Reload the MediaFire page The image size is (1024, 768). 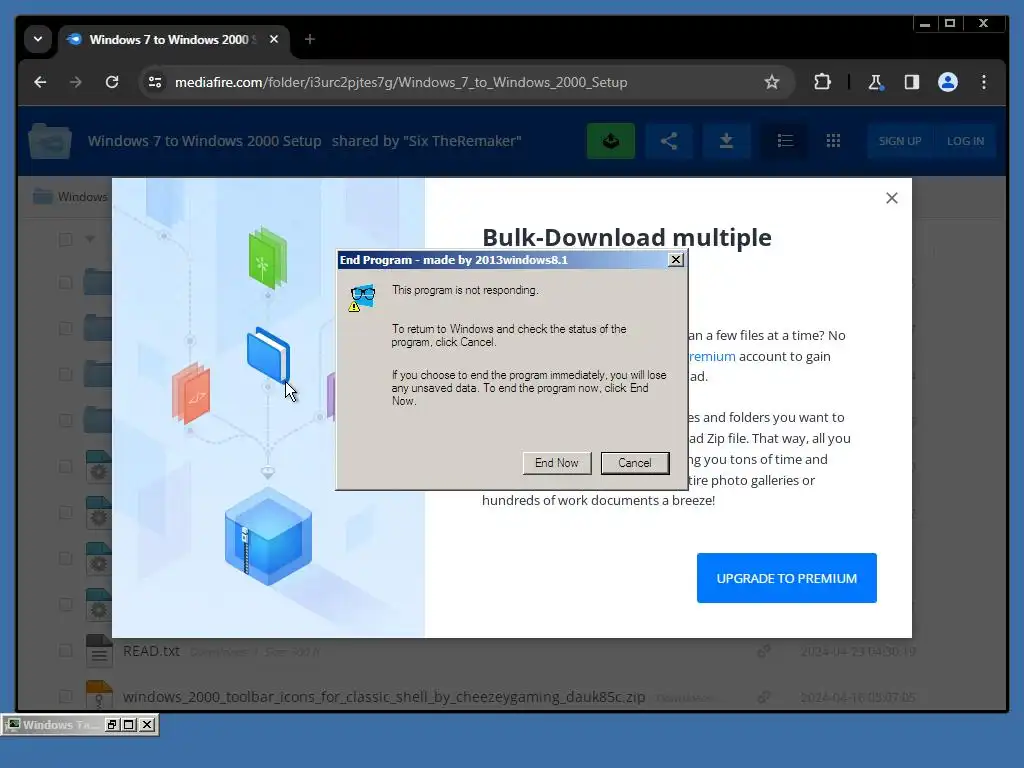112,82
